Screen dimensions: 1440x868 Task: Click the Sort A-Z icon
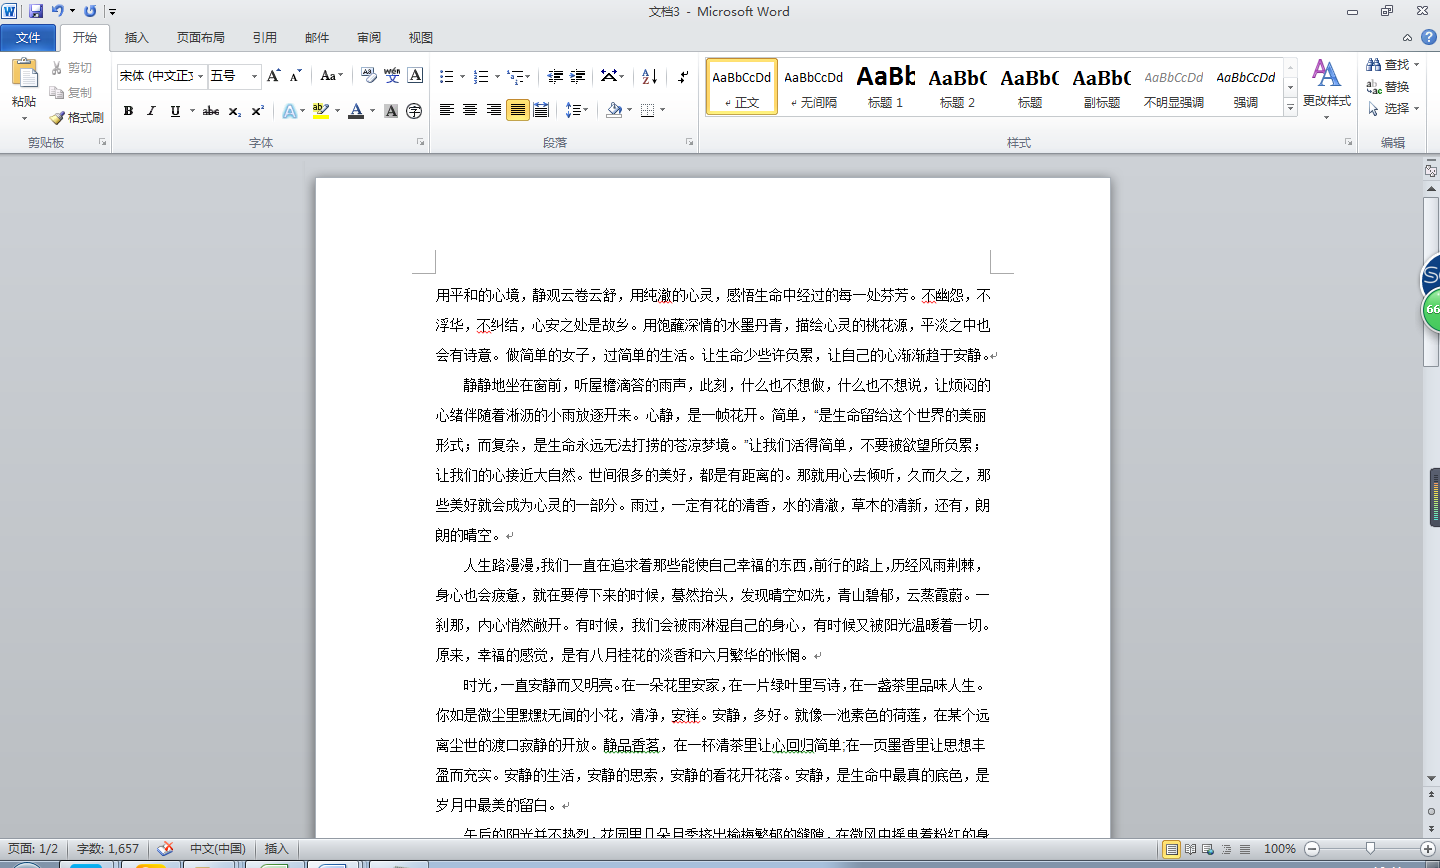coord(649,76)
